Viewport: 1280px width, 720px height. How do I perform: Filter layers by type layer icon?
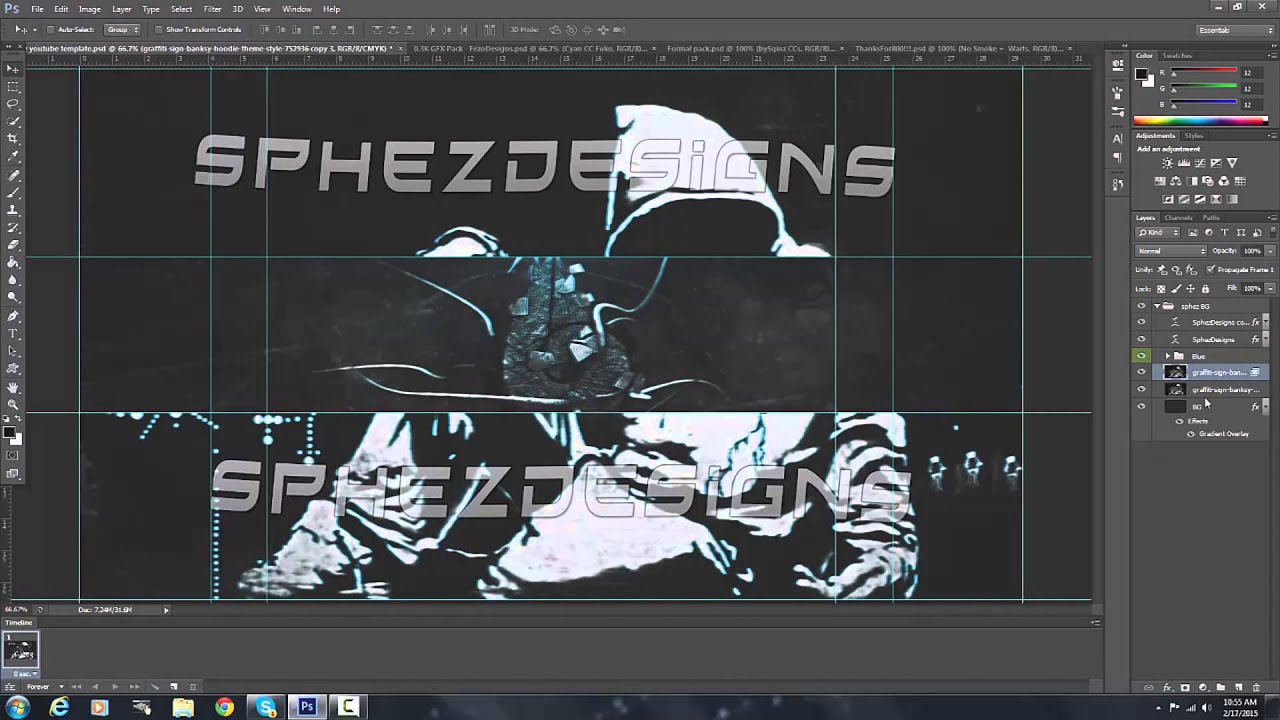click(x=1224, y=232)
